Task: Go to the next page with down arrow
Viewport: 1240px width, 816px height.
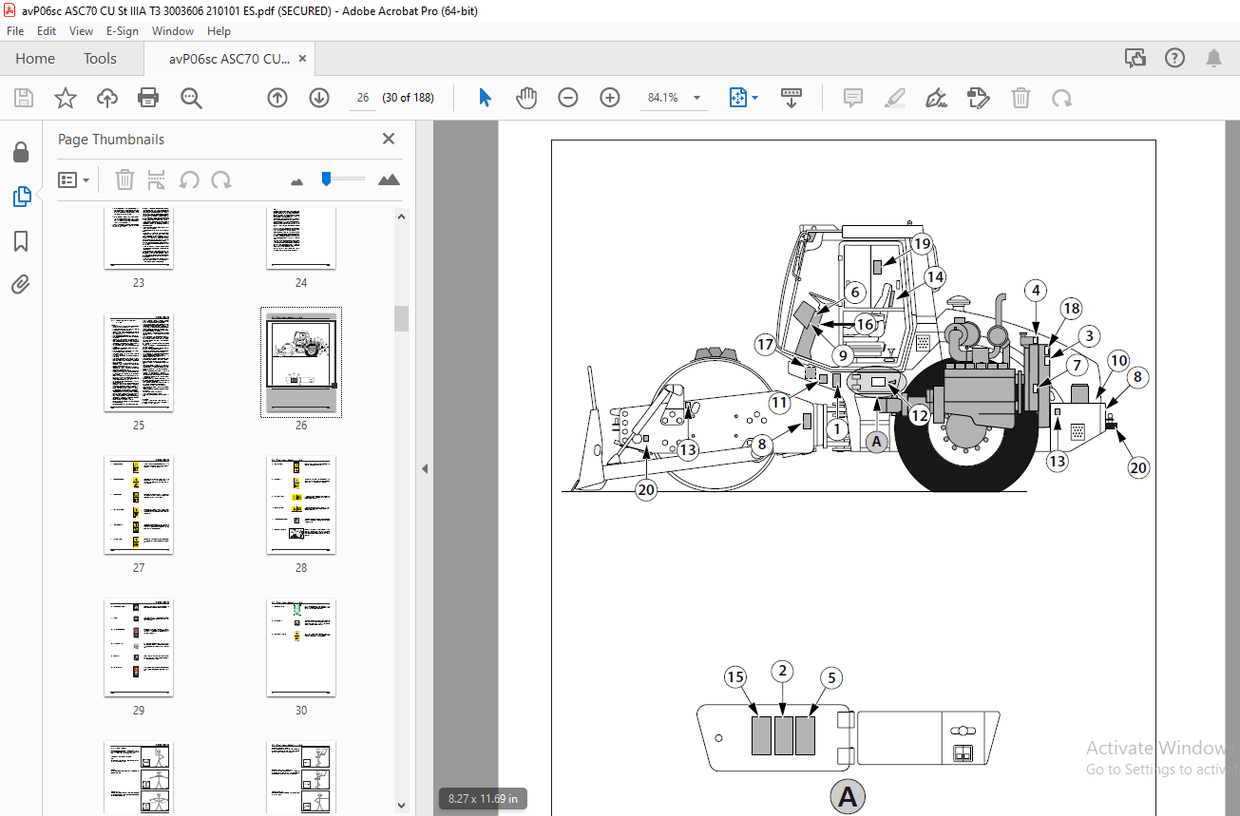Action: pos(318,97)
